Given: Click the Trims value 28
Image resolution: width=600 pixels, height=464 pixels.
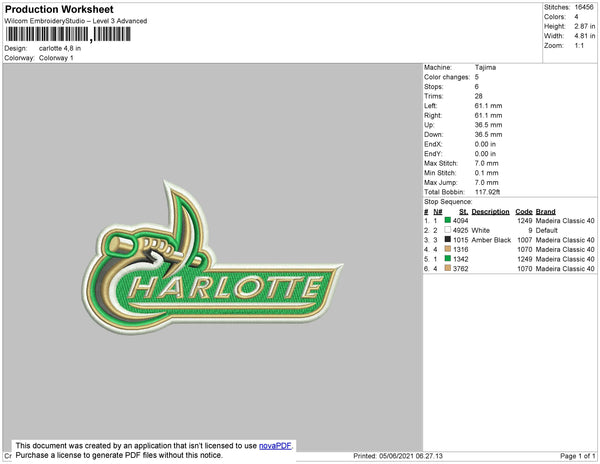Looking at the screenshot, I should click(x=478, y=96).
